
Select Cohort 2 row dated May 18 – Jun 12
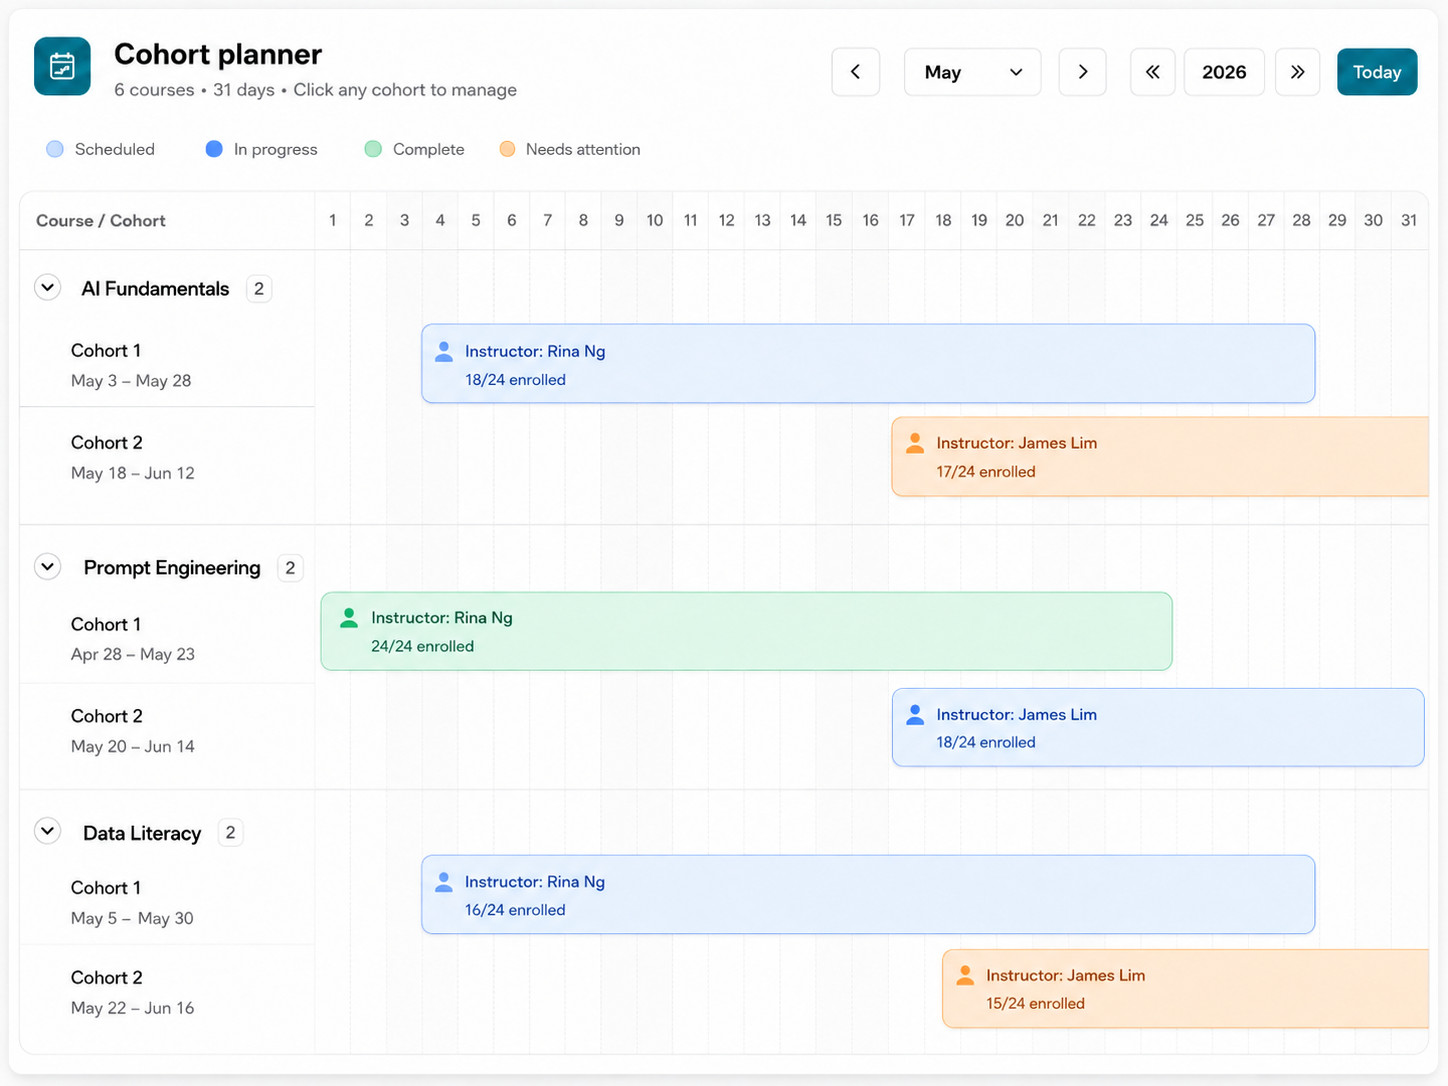167,457
